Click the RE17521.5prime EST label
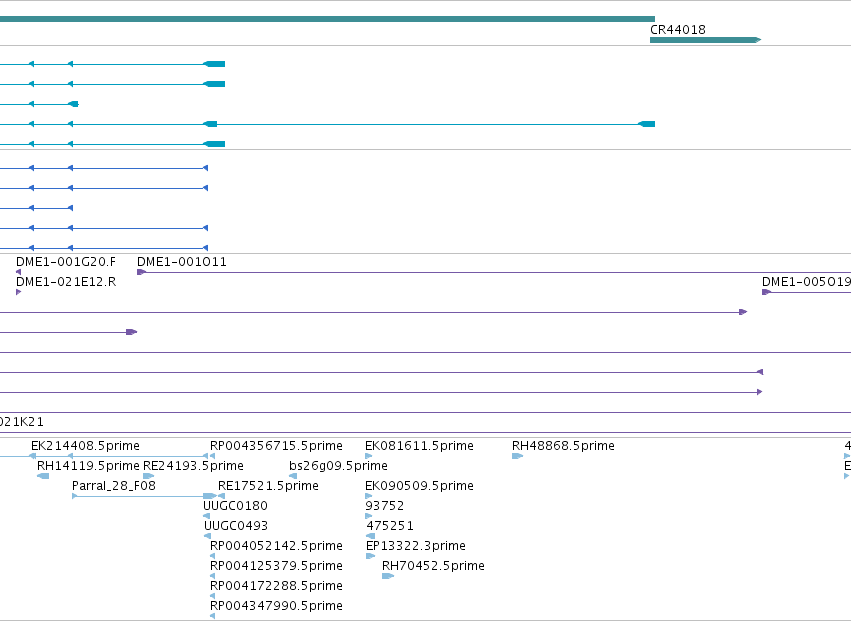 tap(268, 486)
